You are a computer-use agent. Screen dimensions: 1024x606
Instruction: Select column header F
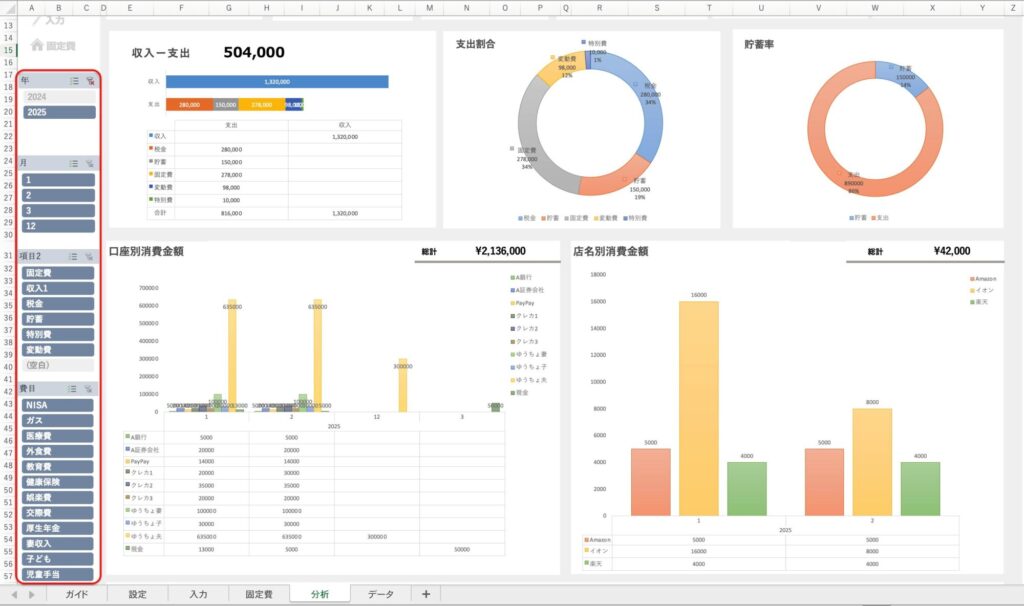coord(181,8)
